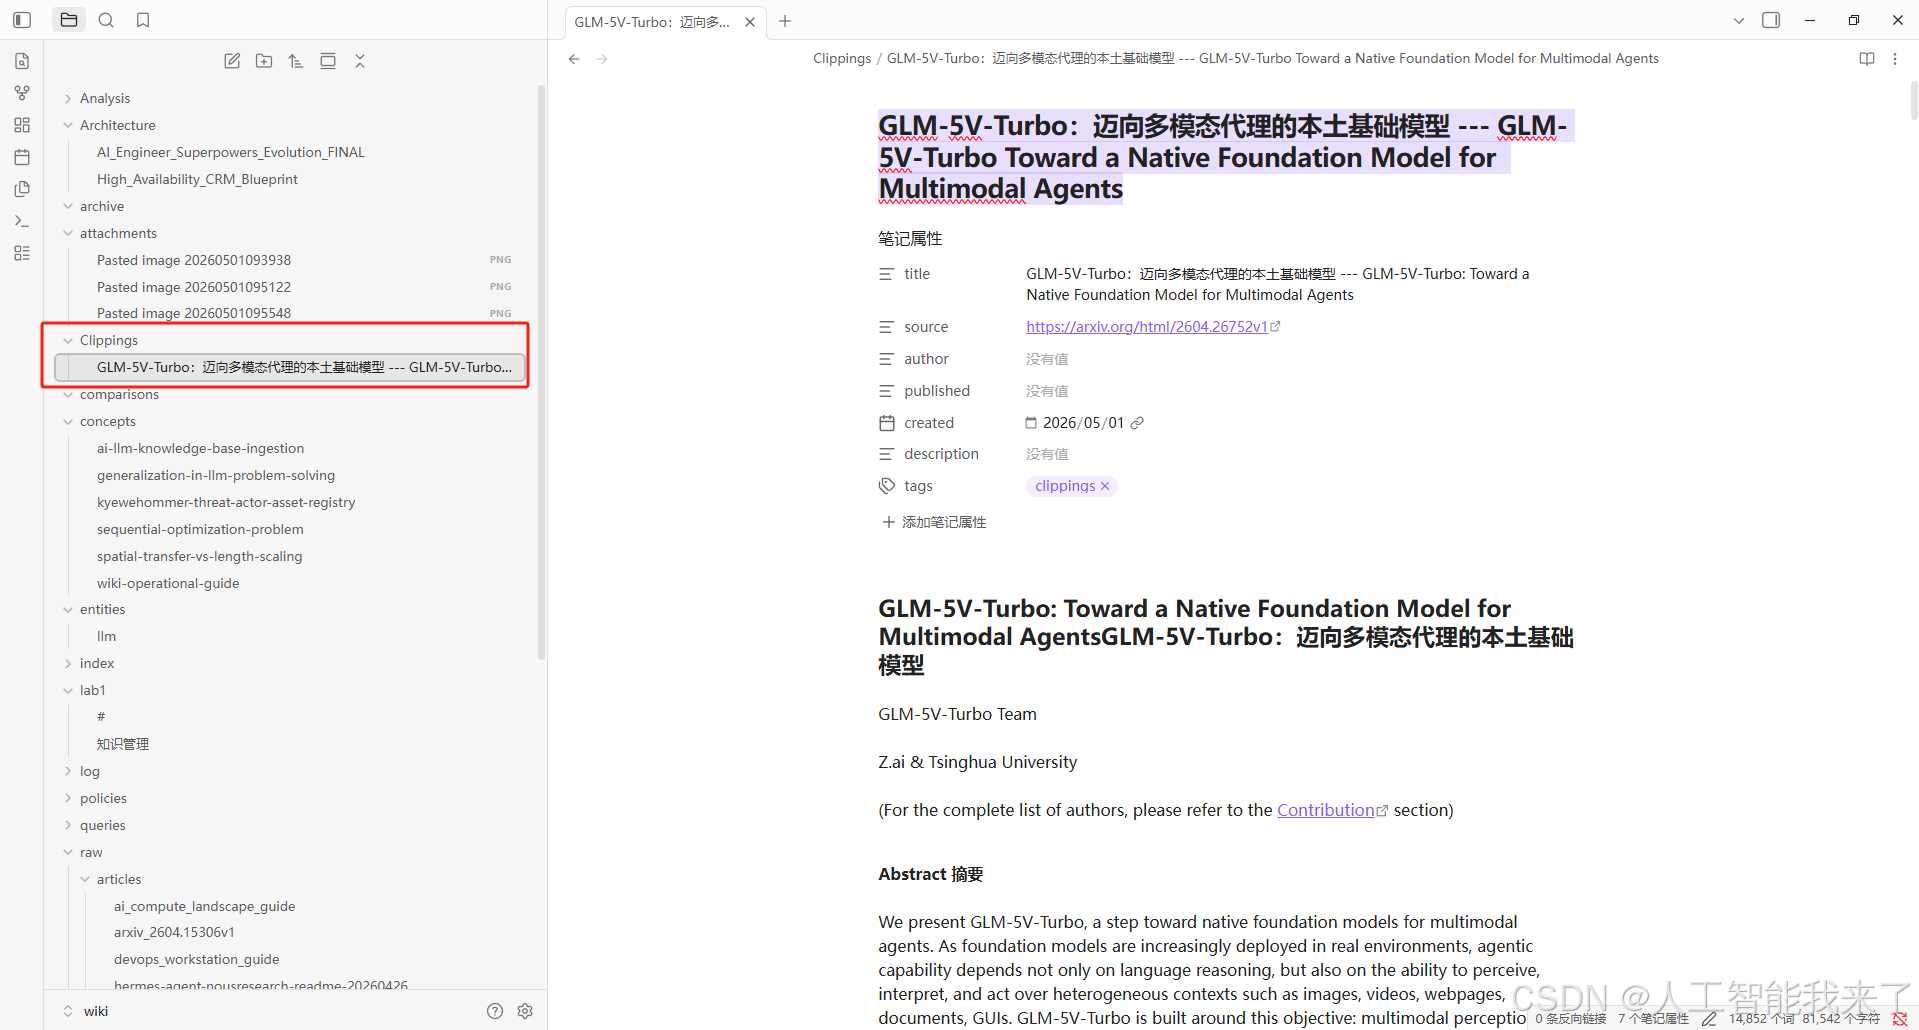The width and height of the screenshot is (1919, 1030).
Task: Open graph view from the ribbon
Action: pyautogui.click(x=22, y=93)
